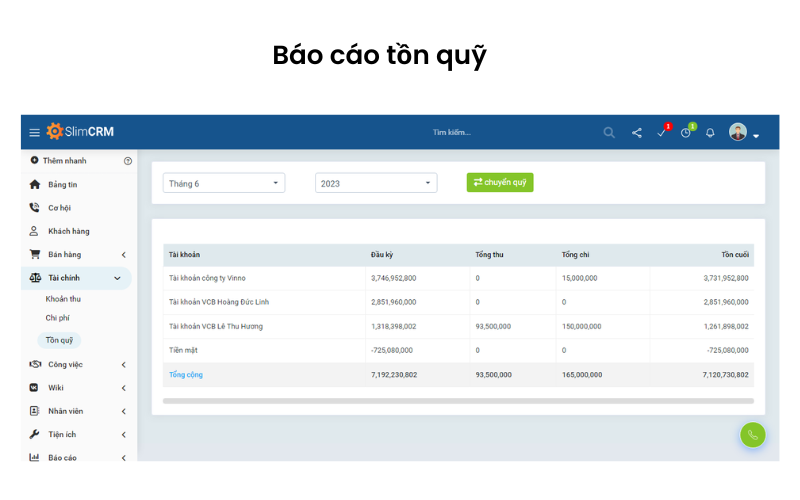The width and height of the screenshot is (800, 500).
Task: Collapse the Tài chính submenu chevron
Action: pyautogui.click(x=117, y=278)
